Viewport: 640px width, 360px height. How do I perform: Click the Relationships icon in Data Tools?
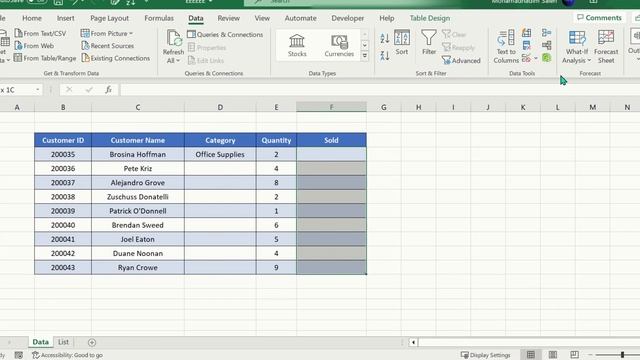(x=547, y=45)
